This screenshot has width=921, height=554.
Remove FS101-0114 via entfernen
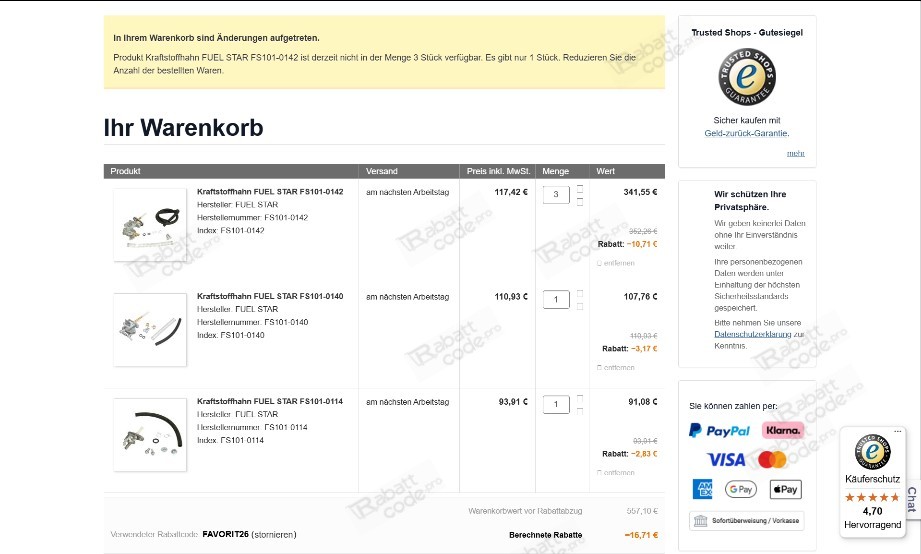tap(616, 472)
